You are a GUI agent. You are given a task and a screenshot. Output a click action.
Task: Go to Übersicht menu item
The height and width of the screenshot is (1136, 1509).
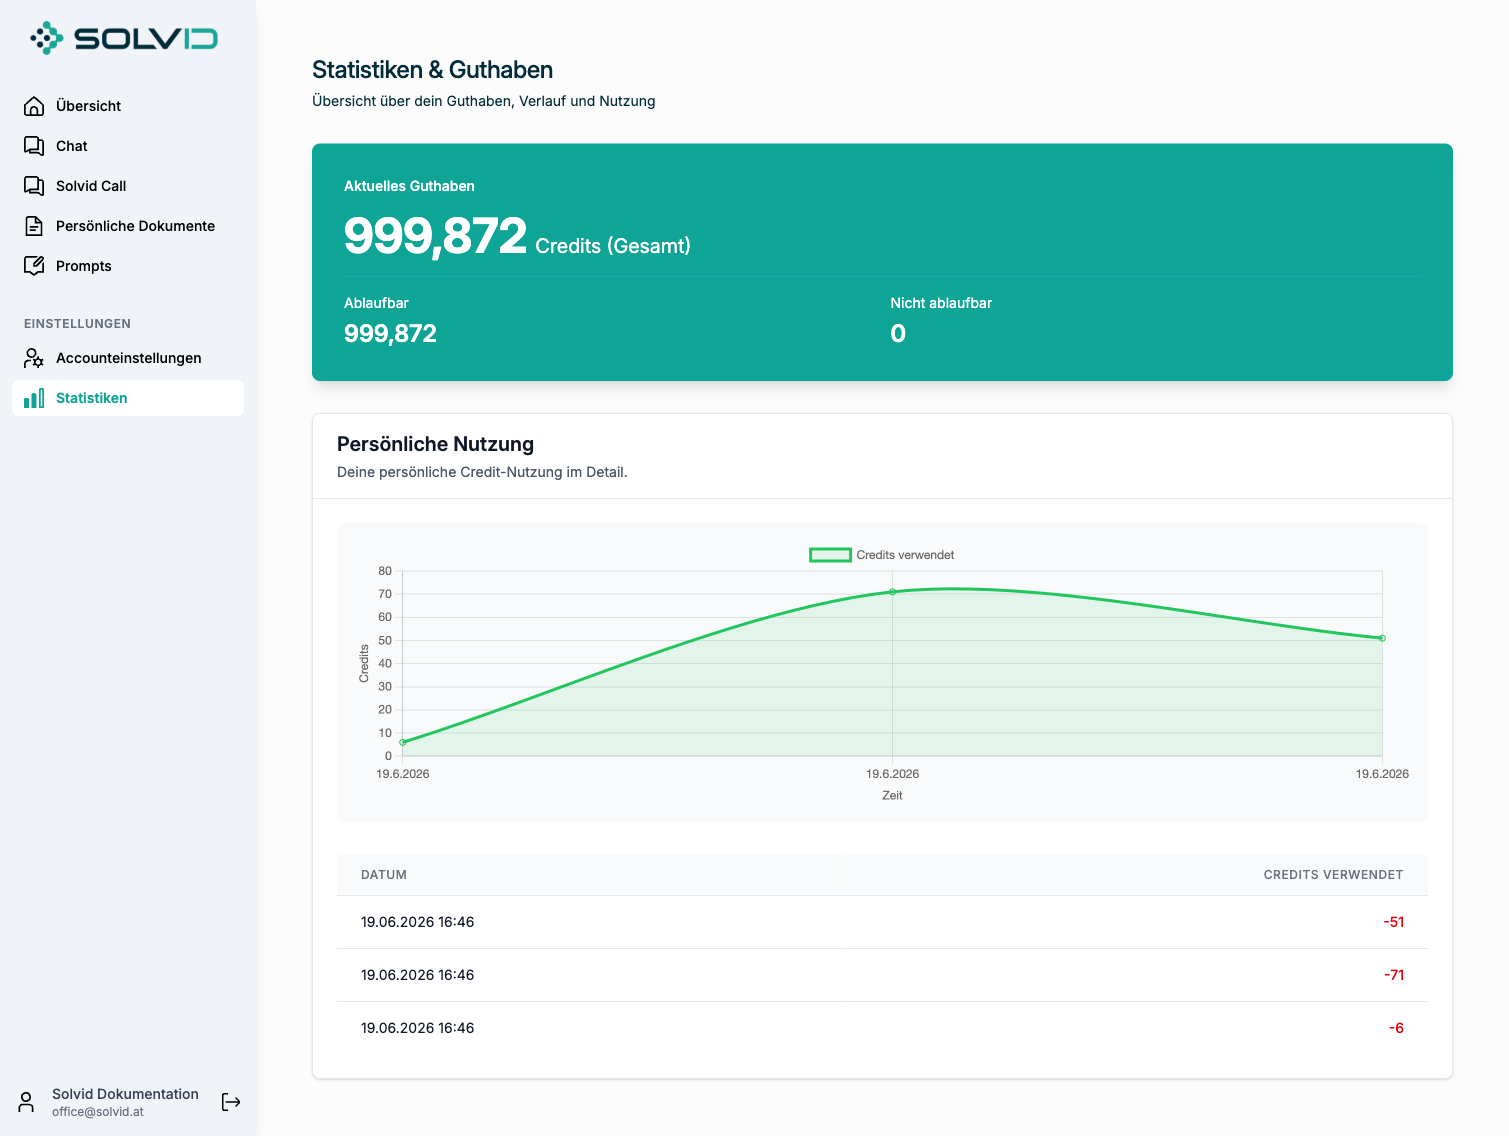(128, 106)
